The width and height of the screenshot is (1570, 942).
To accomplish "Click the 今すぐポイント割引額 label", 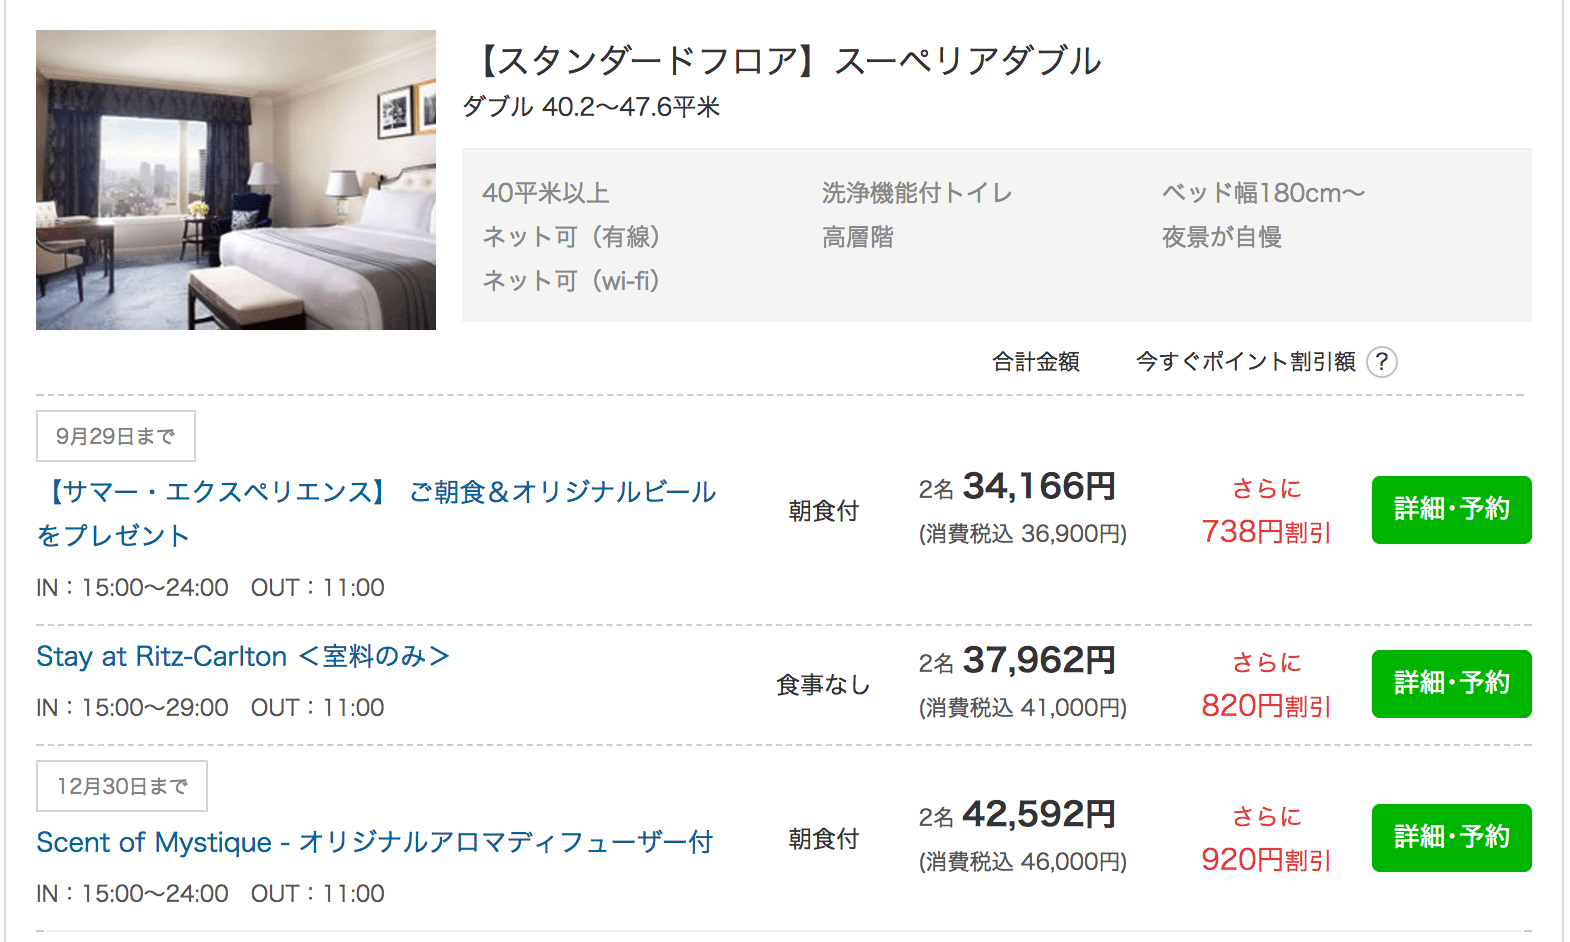I will click(1245, 362).
